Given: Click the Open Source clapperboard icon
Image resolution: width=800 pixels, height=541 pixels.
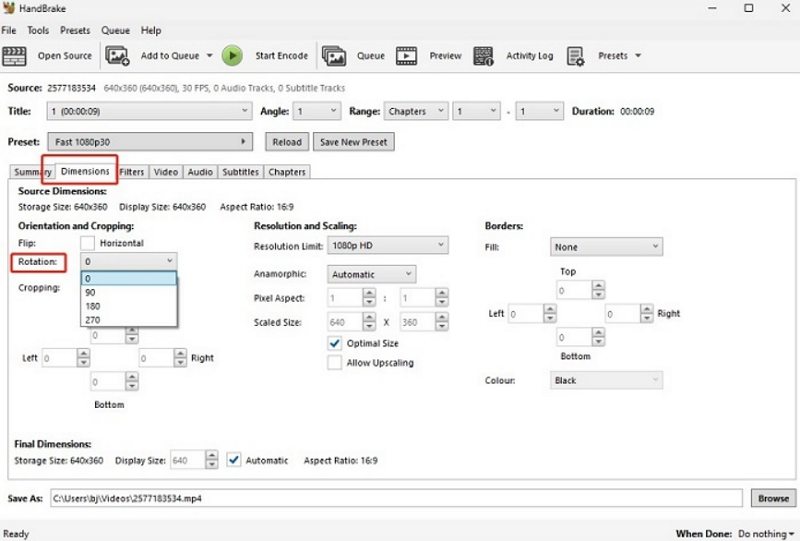Looking at the screenshot, I should tap(15, 56).
